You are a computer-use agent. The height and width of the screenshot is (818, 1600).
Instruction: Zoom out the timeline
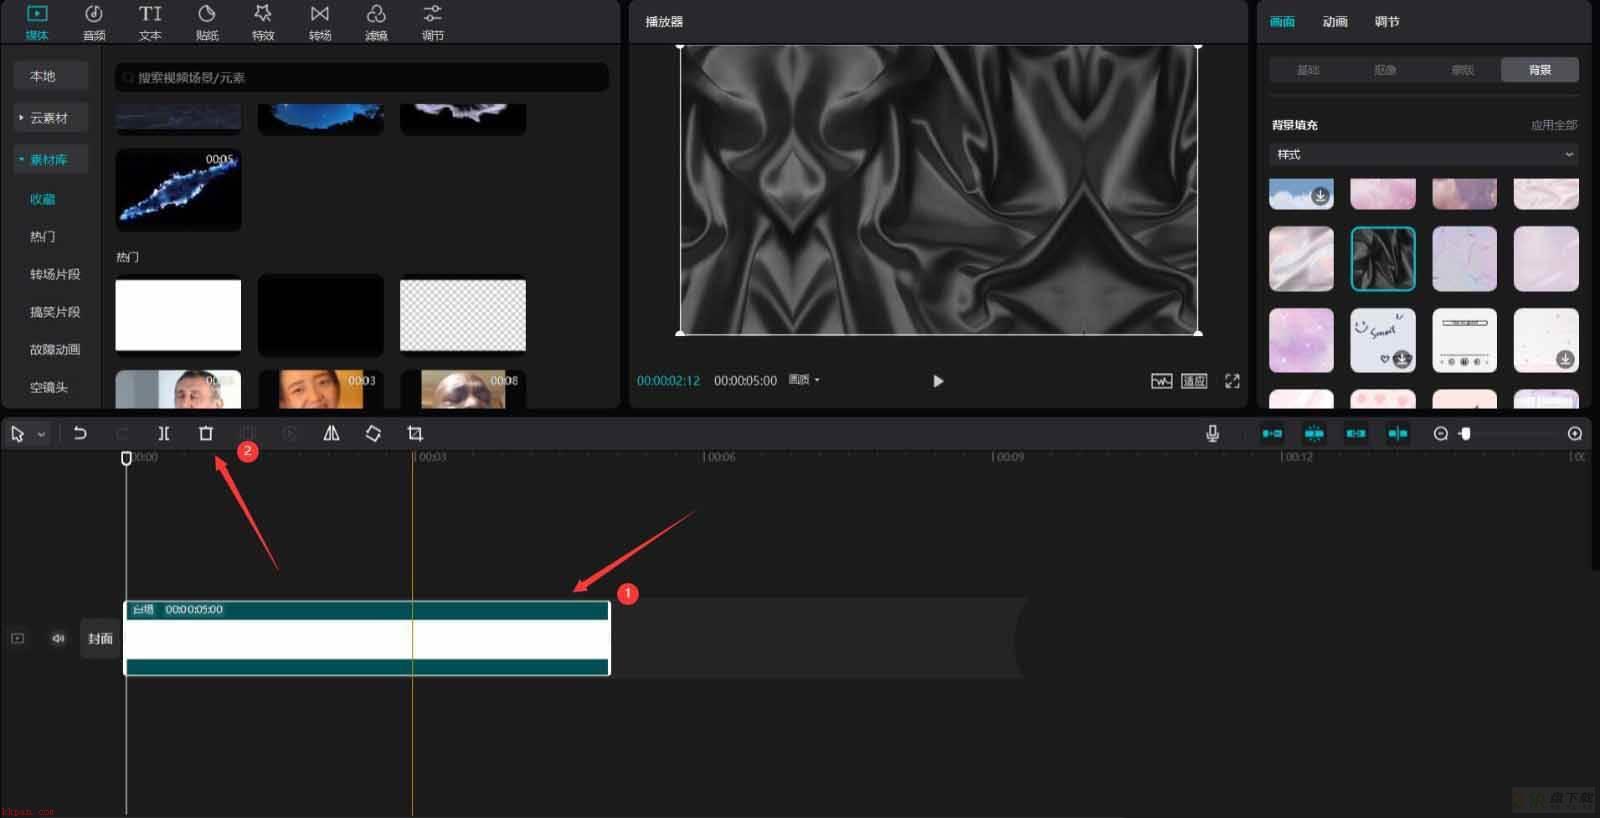tap(1441, 433)
